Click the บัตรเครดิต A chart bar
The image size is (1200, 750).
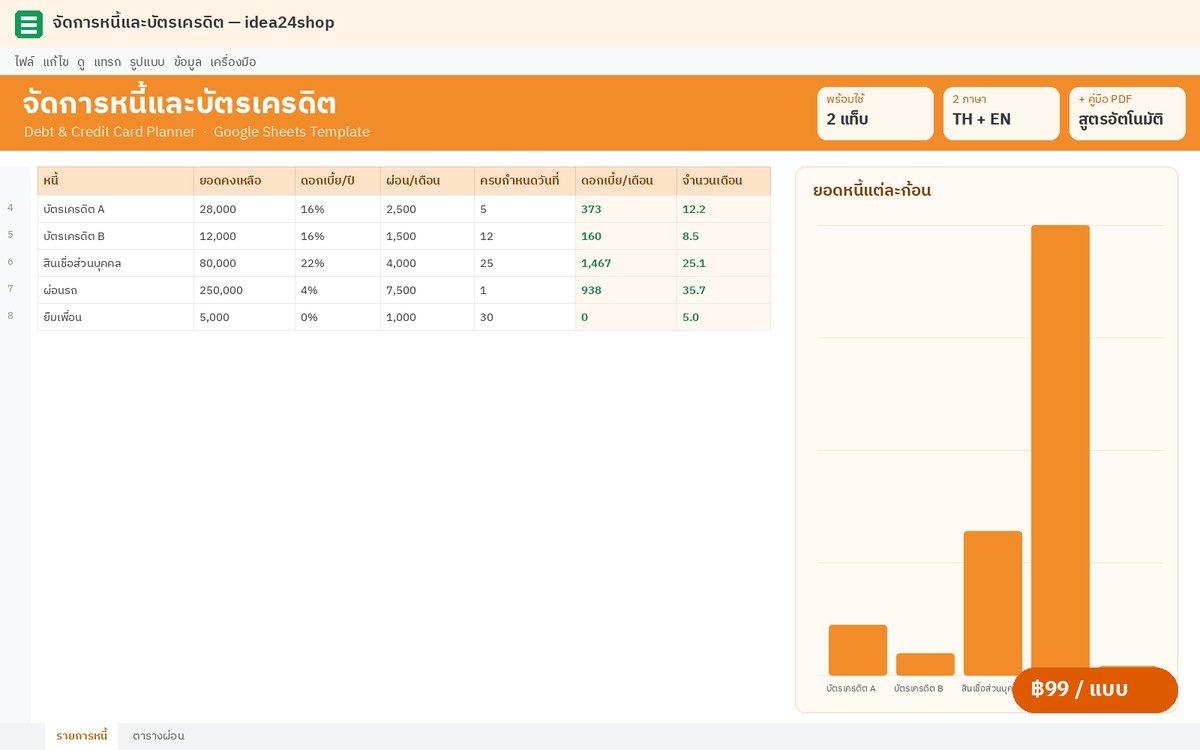pyautogui.click(x=858, y=650)
